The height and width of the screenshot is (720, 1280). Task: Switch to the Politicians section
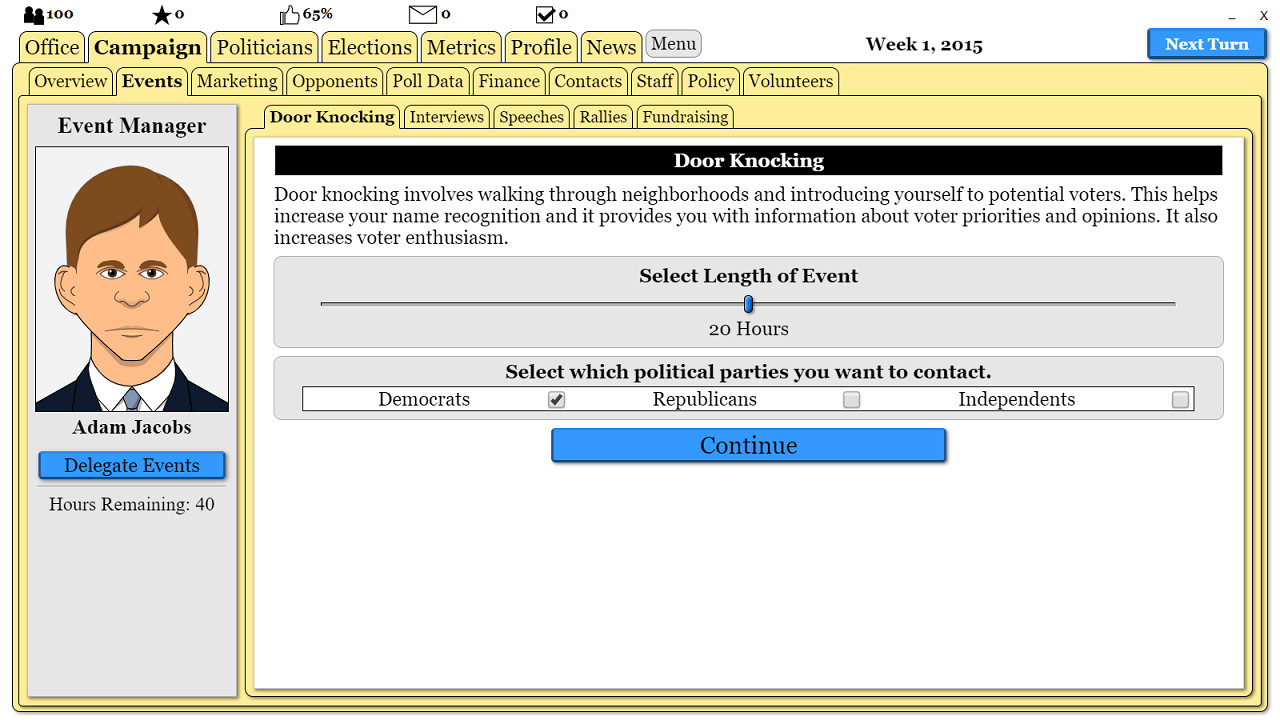pyautogui.click(x=263, y=46)
